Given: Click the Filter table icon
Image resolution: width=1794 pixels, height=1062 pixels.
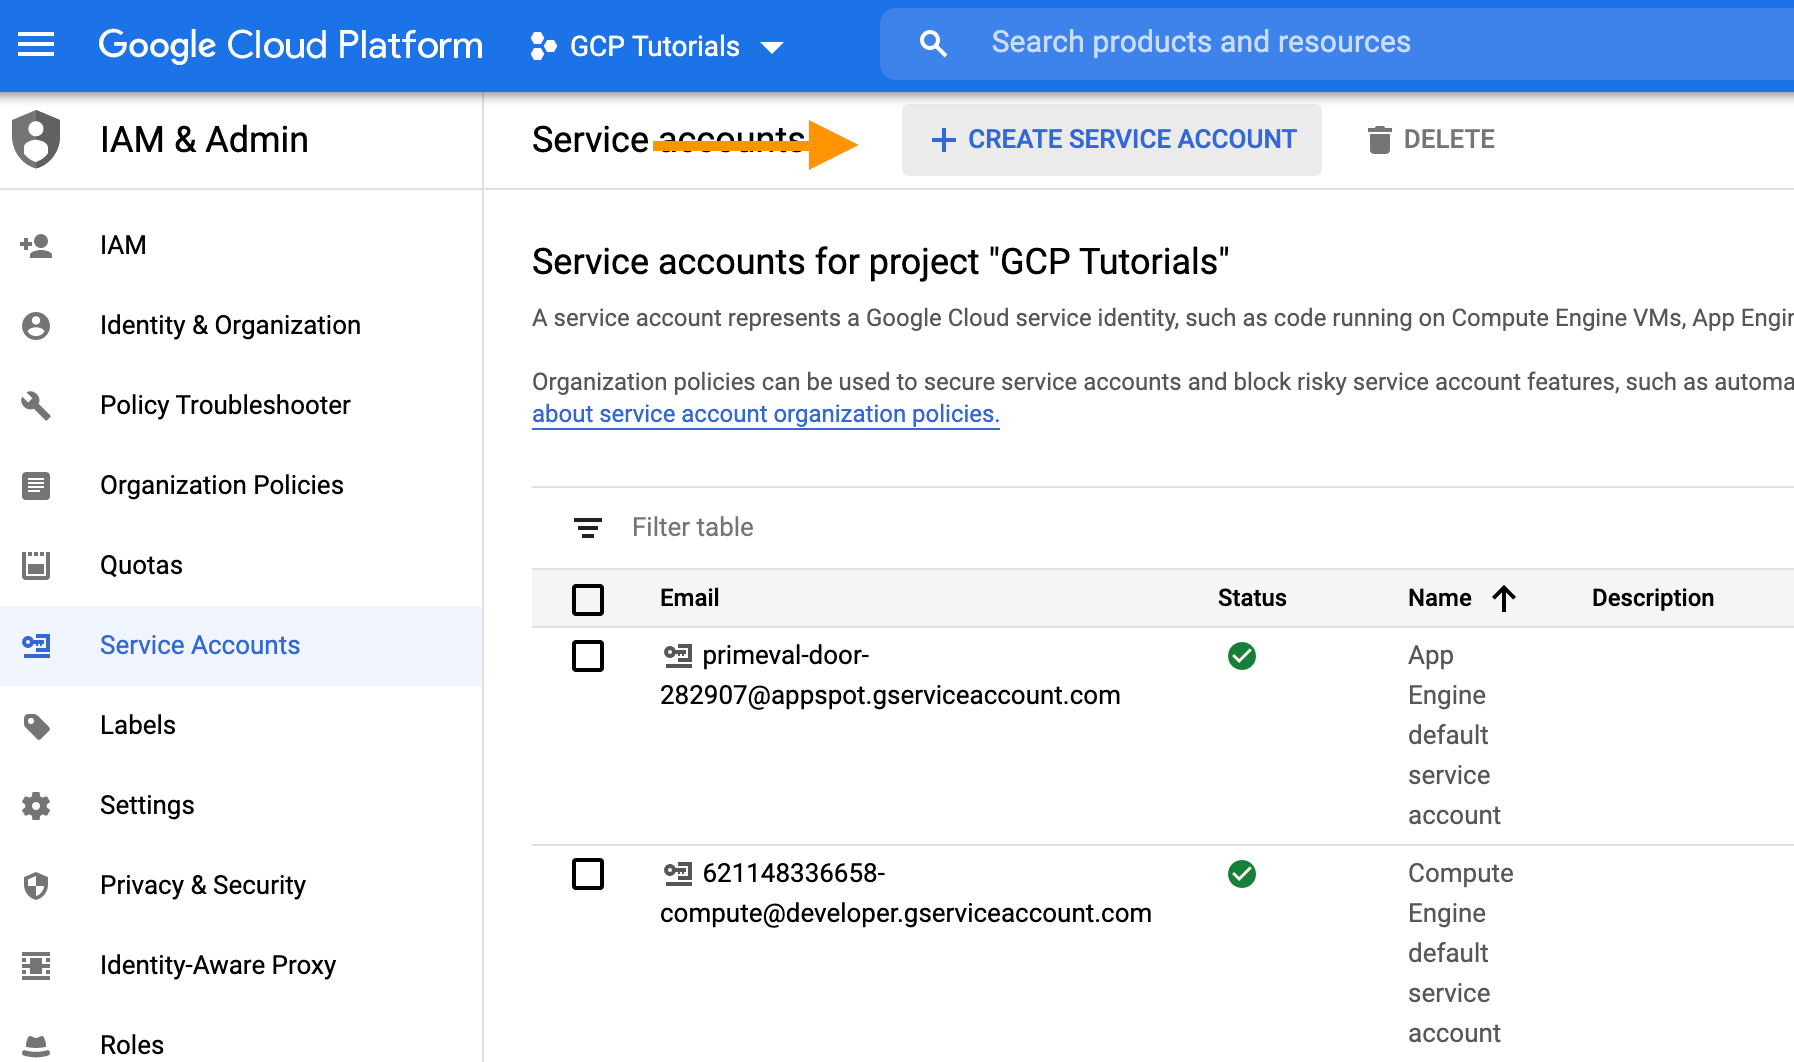Looking at the screenshot, I should [587, 527].
